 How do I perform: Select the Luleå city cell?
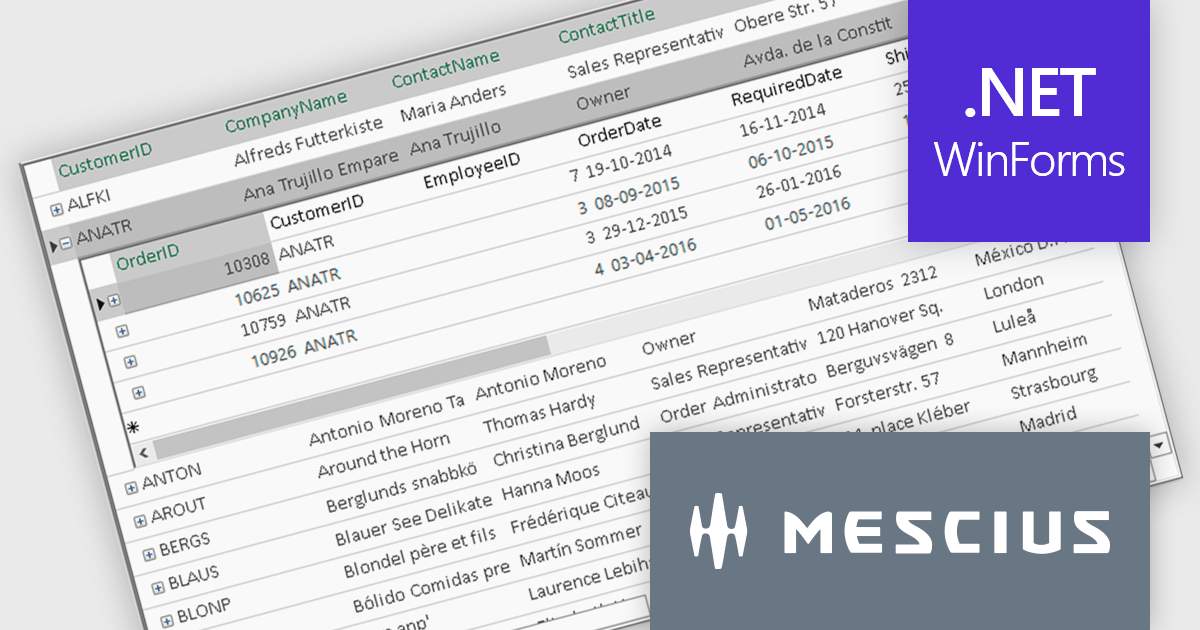click(1013, 321)
